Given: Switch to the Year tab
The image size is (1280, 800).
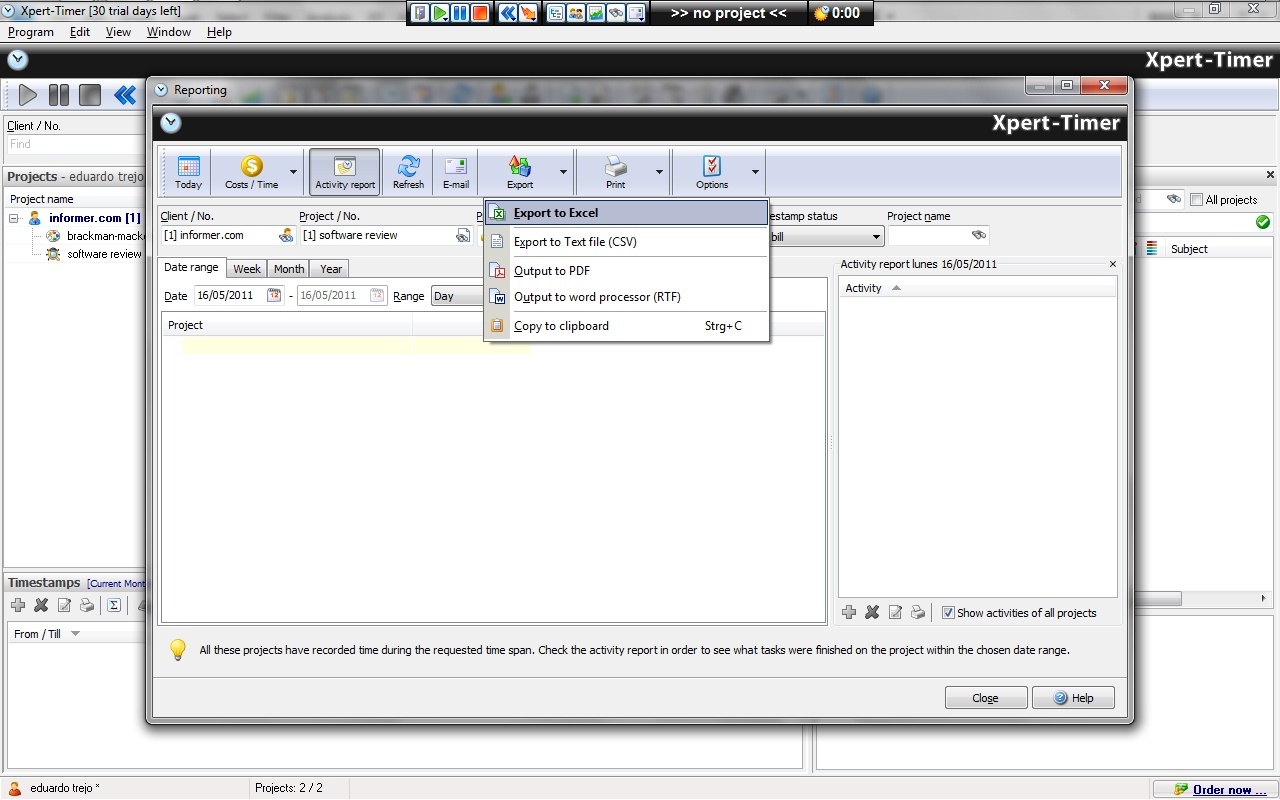Looking at the screenshot, I should click(331, 269).
